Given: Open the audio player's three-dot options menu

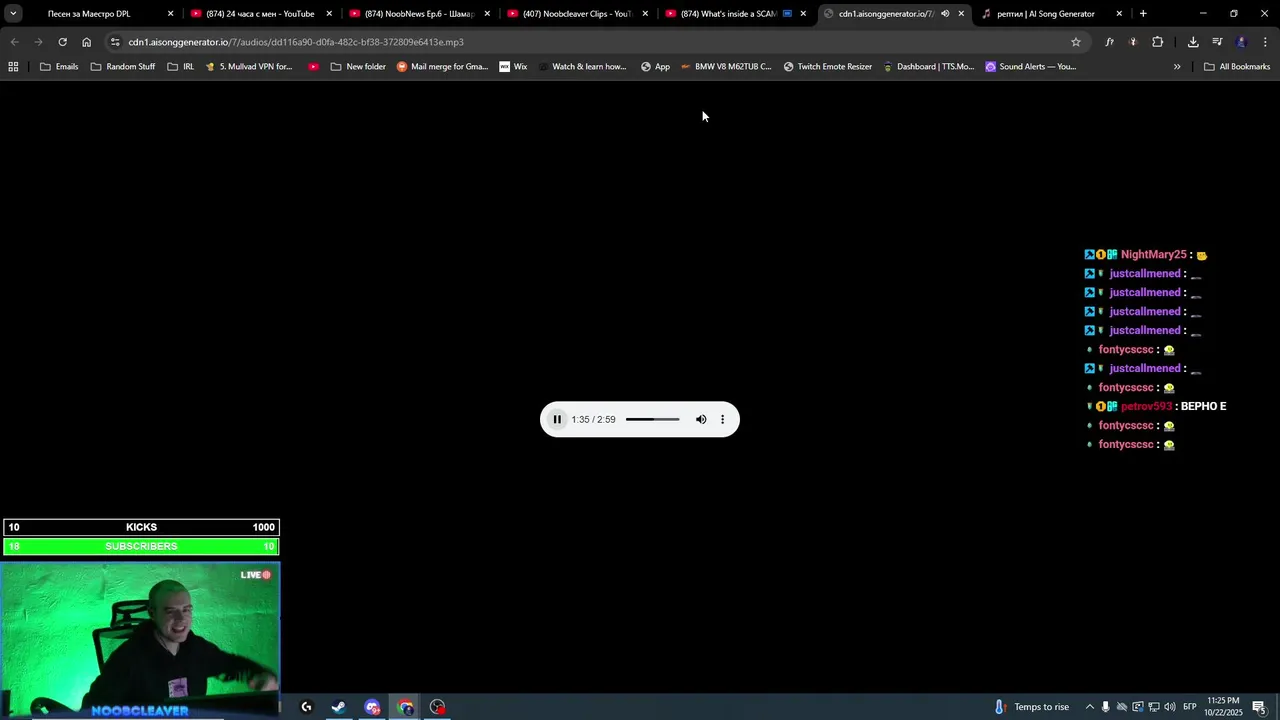Looking at the screenshot, I should pos(722,419).
